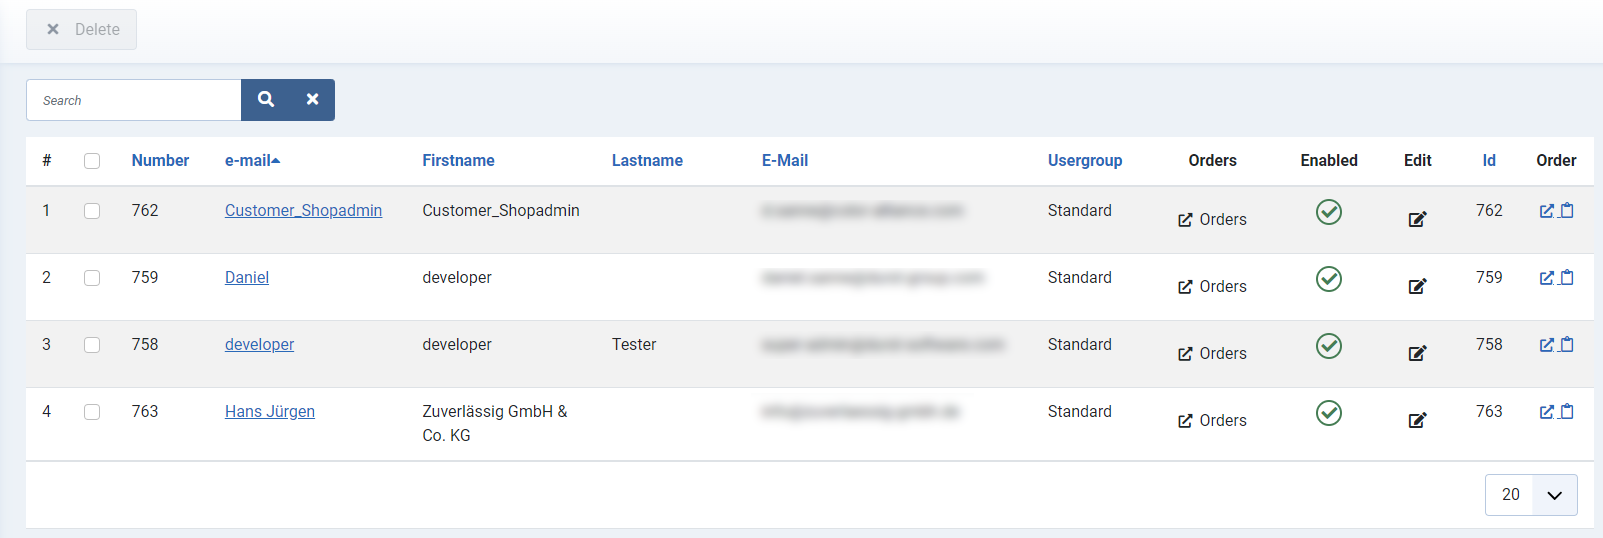Open the Daniel customer link
Image resolution: width=1603 pixels, height=538 pixels.
pyautogui.click(x=247, y=277)
